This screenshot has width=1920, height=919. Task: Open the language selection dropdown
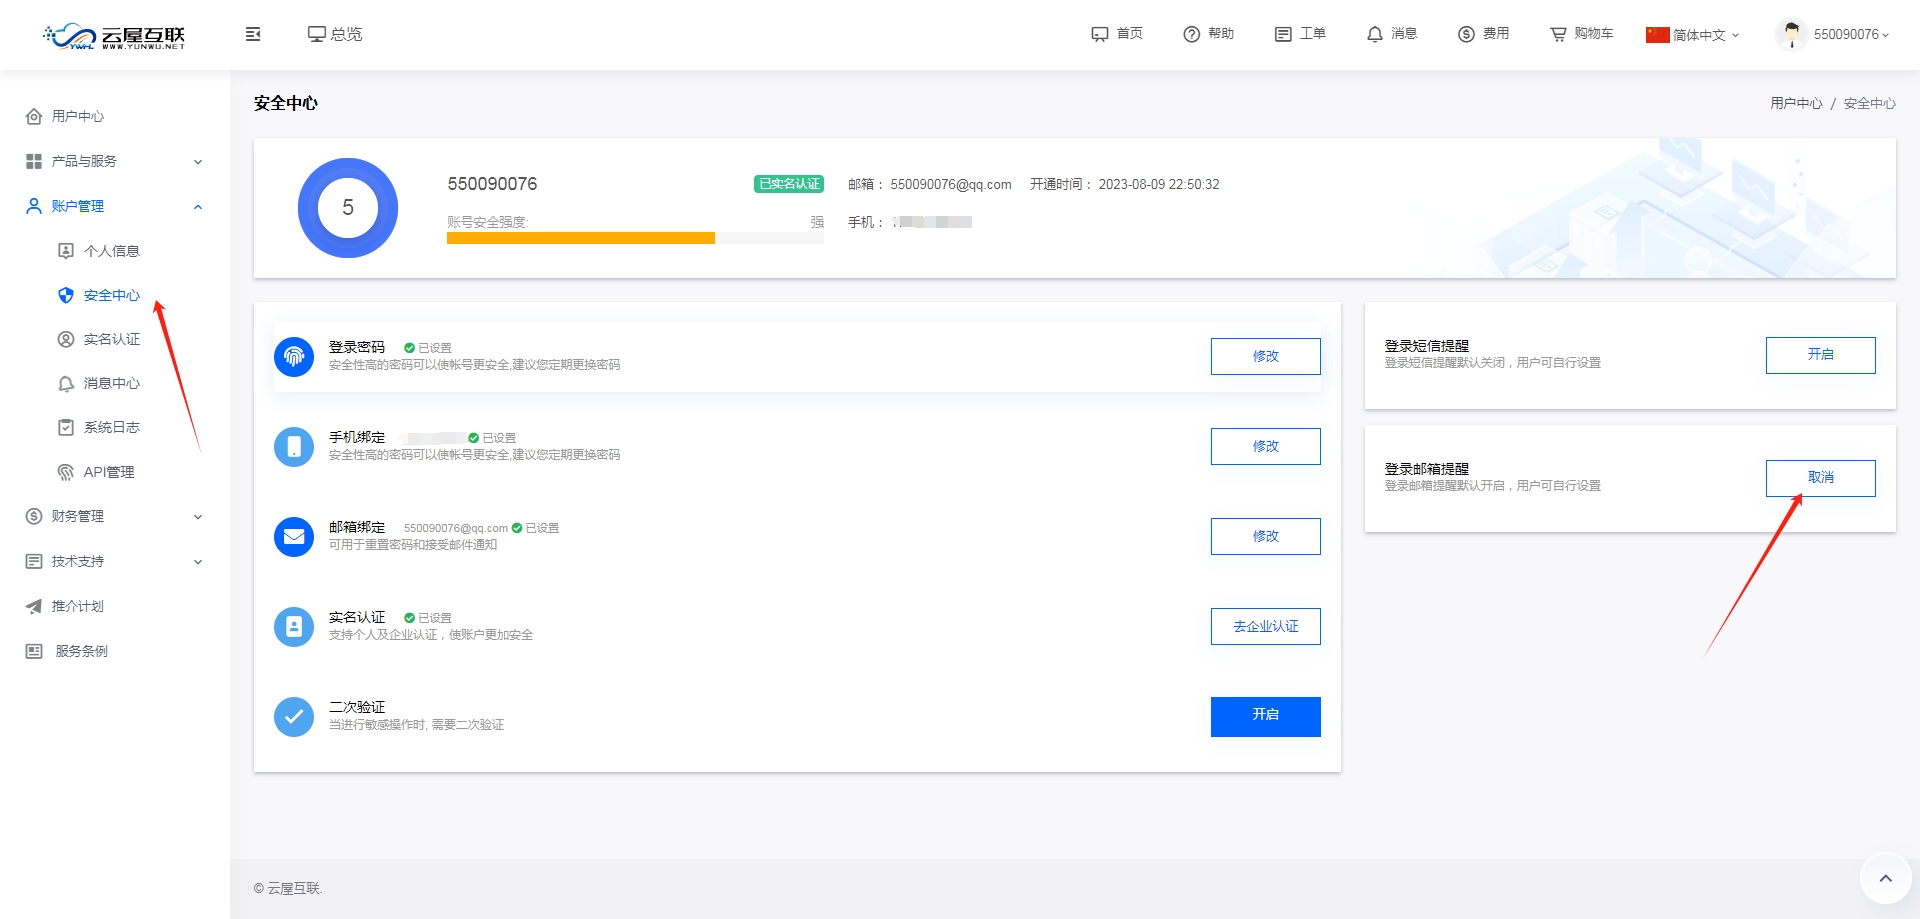tap(1693, 34)
